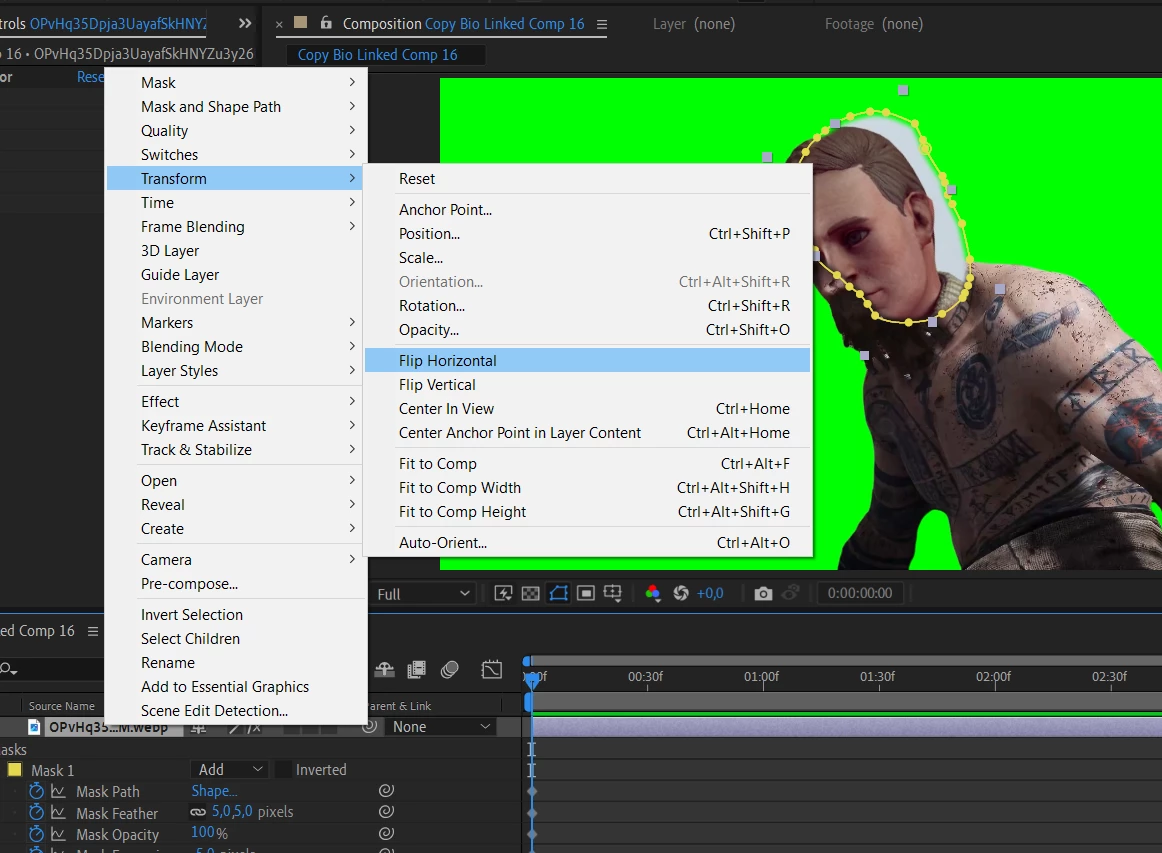Click Add to Essential Graphics
The image size is (1162, 853).
point(235,686)
